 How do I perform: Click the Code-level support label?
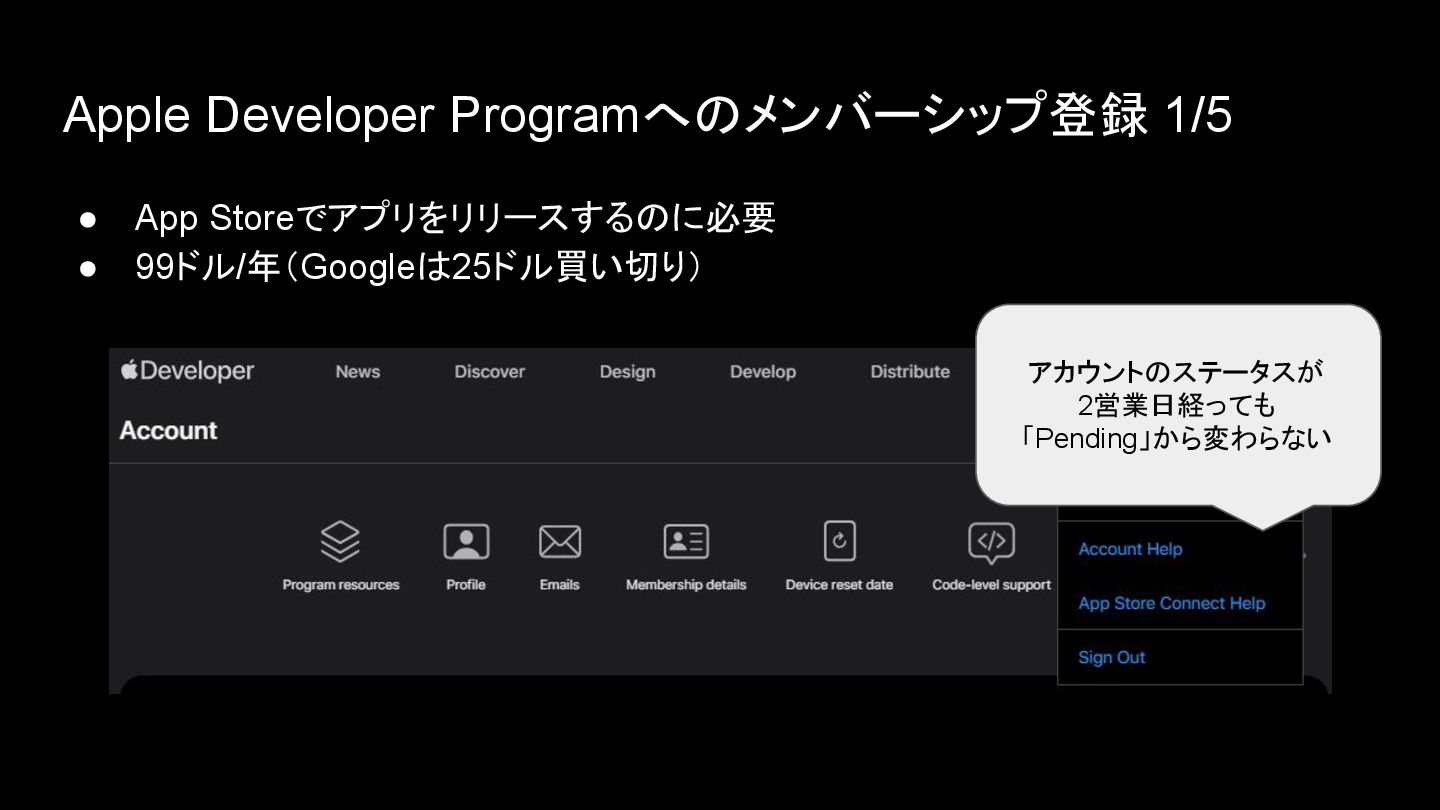click(x=991, y=585)
